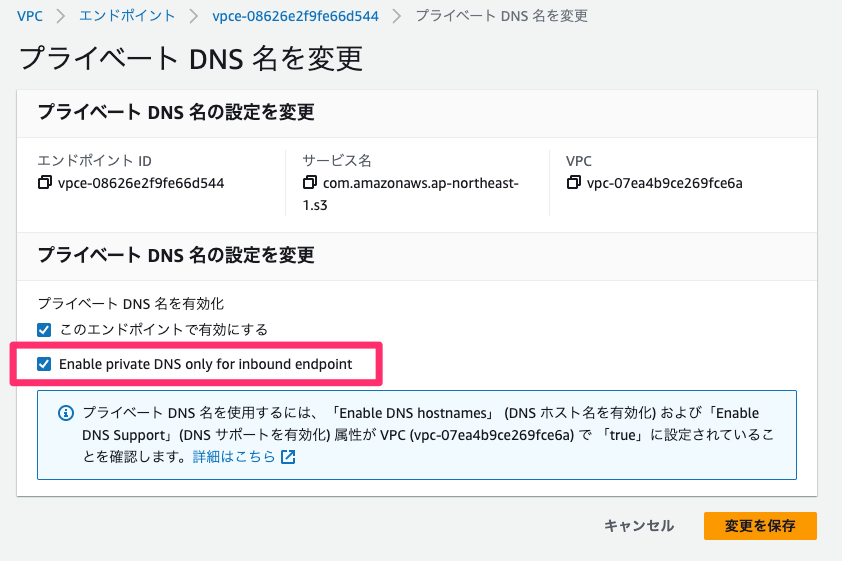Image resolution: width=842 pixels, height=561 pixels.
Task: Select the endpoint ID text vpce-08626e2f9fe66d544
Action: 141,183
